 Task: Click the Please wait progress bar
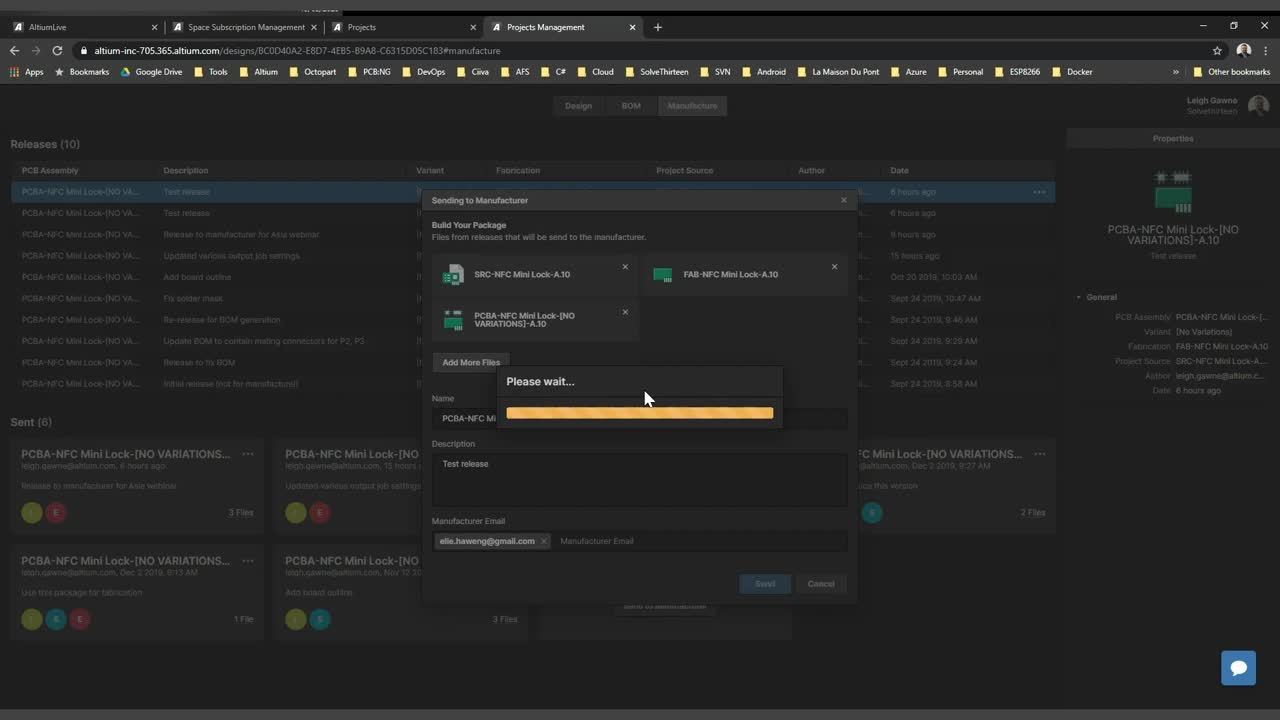pos(640,413)
